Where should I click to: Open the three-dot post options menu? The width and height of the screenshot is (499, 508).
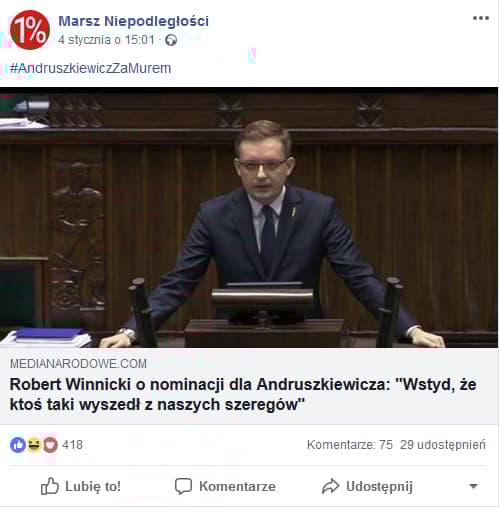481,18
